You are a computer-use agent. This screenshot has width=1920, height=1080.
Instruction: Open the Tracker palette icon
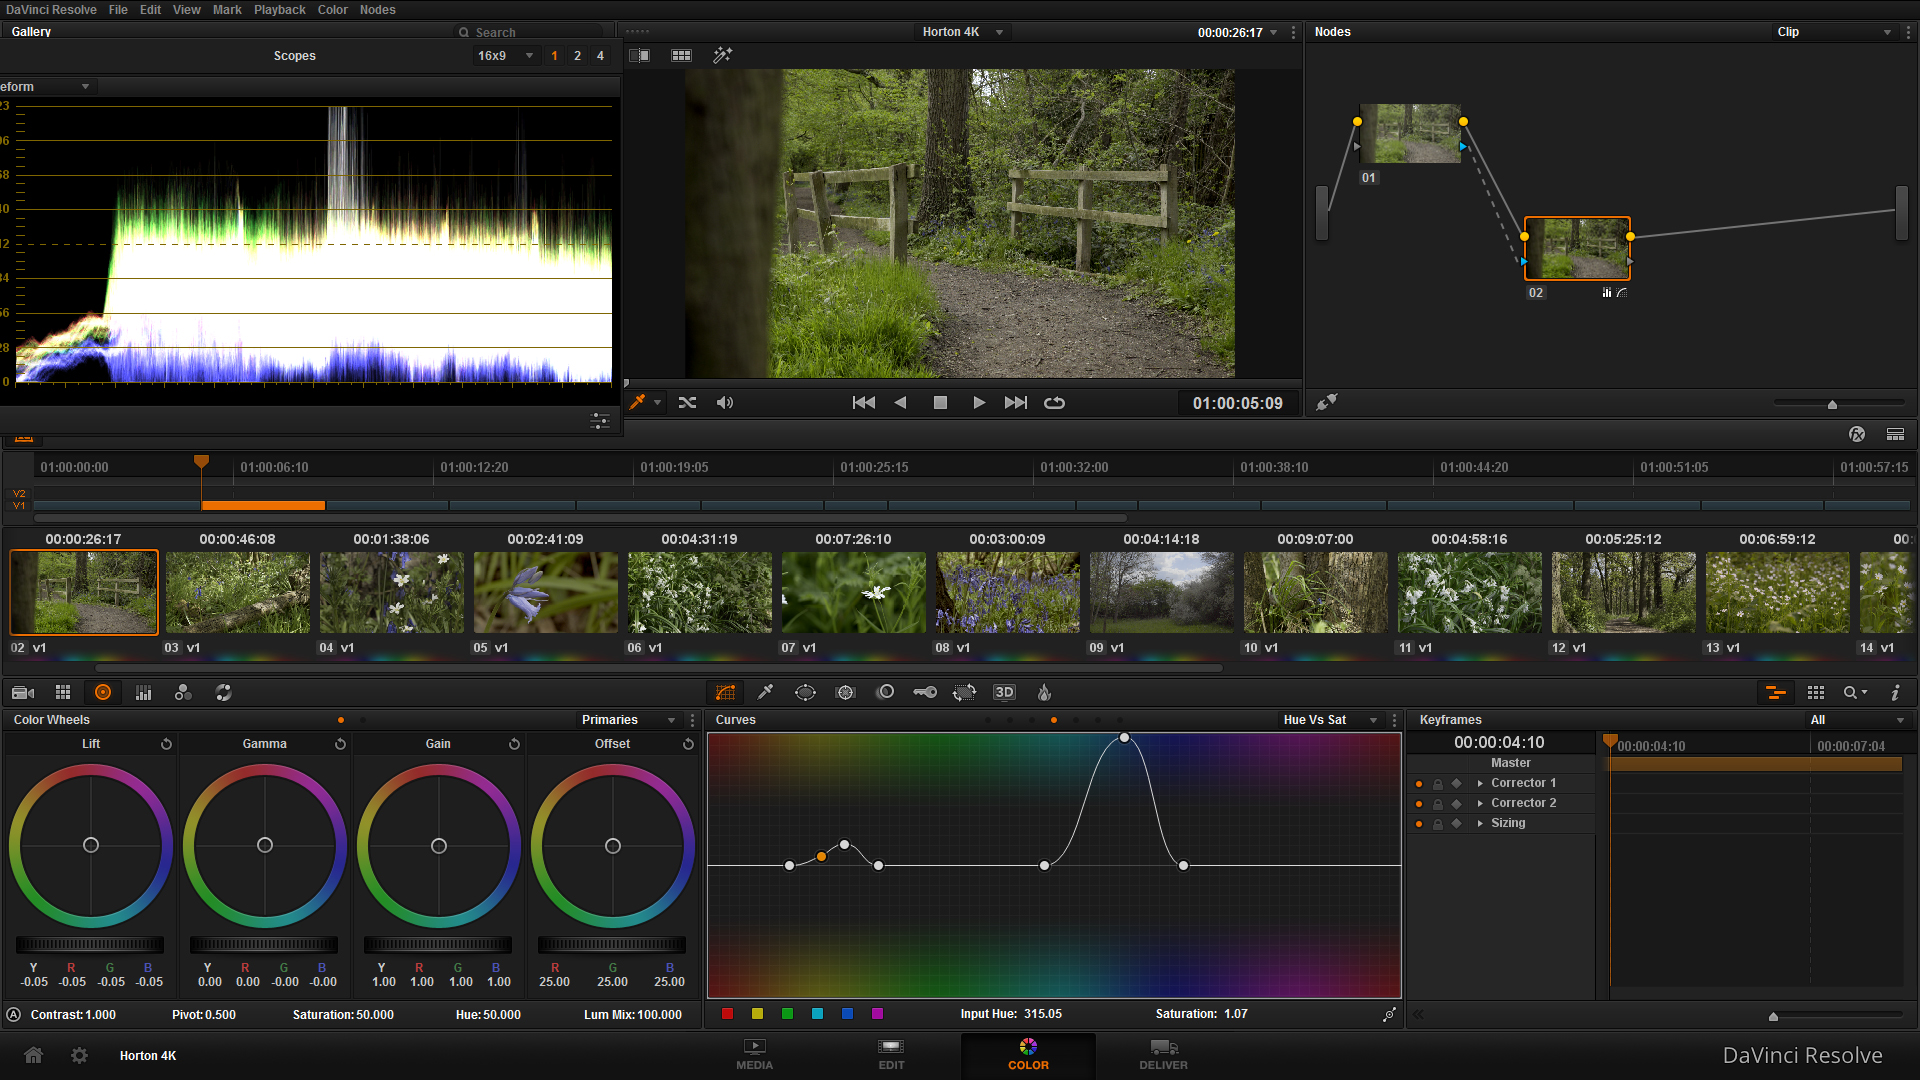845,692
